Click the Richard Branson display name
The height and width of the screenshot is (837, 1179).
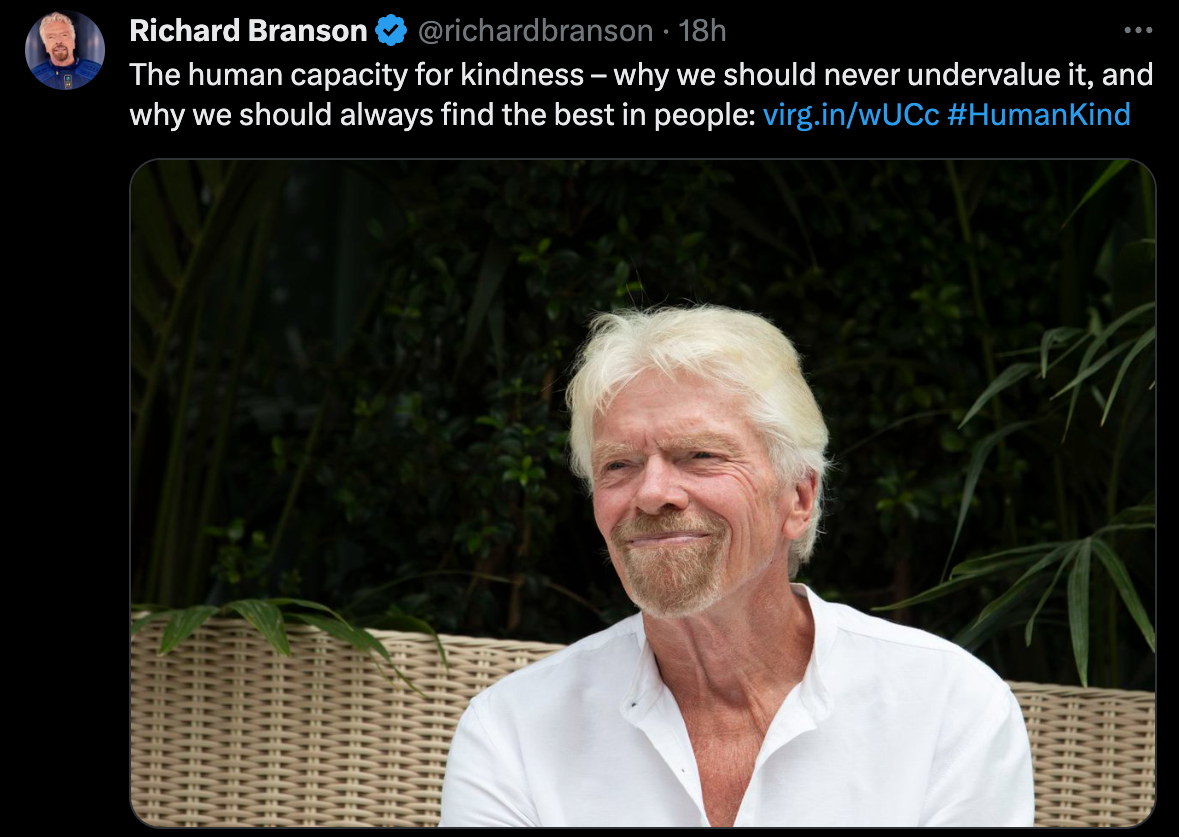click(x=248, y=31)
